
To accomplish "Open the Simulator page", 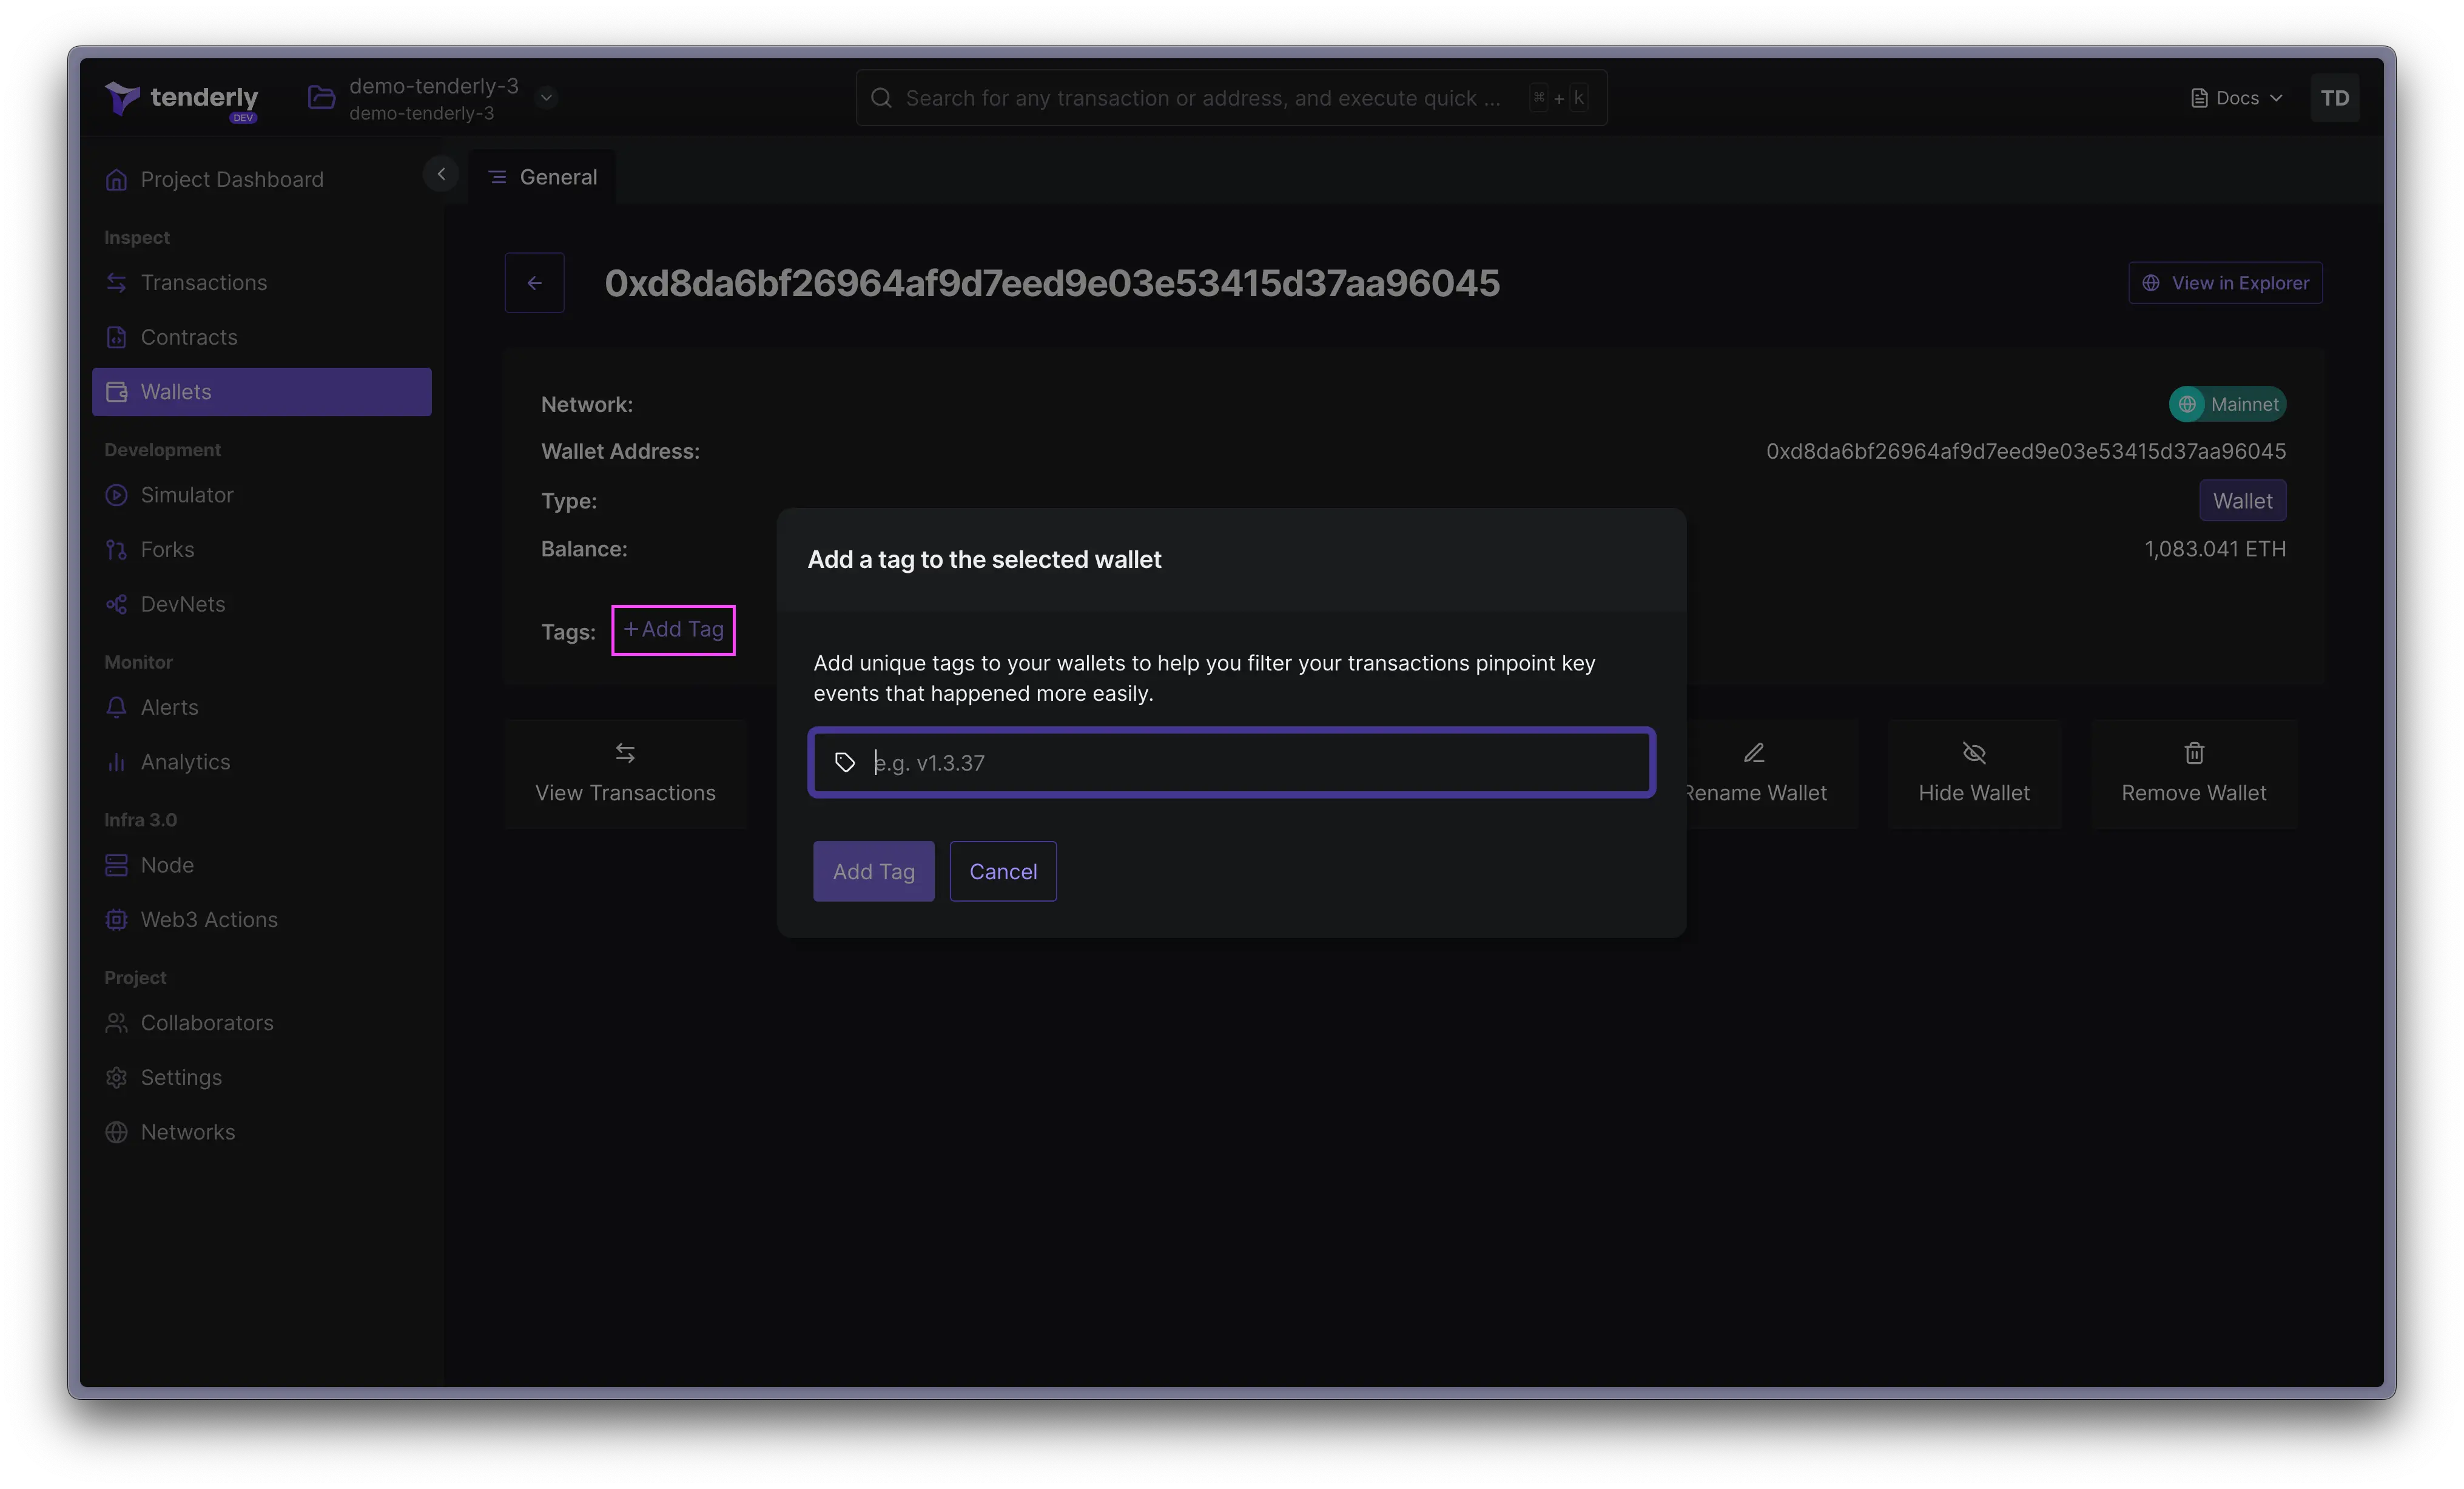I will pyautogui.click(x=262, y=495).
